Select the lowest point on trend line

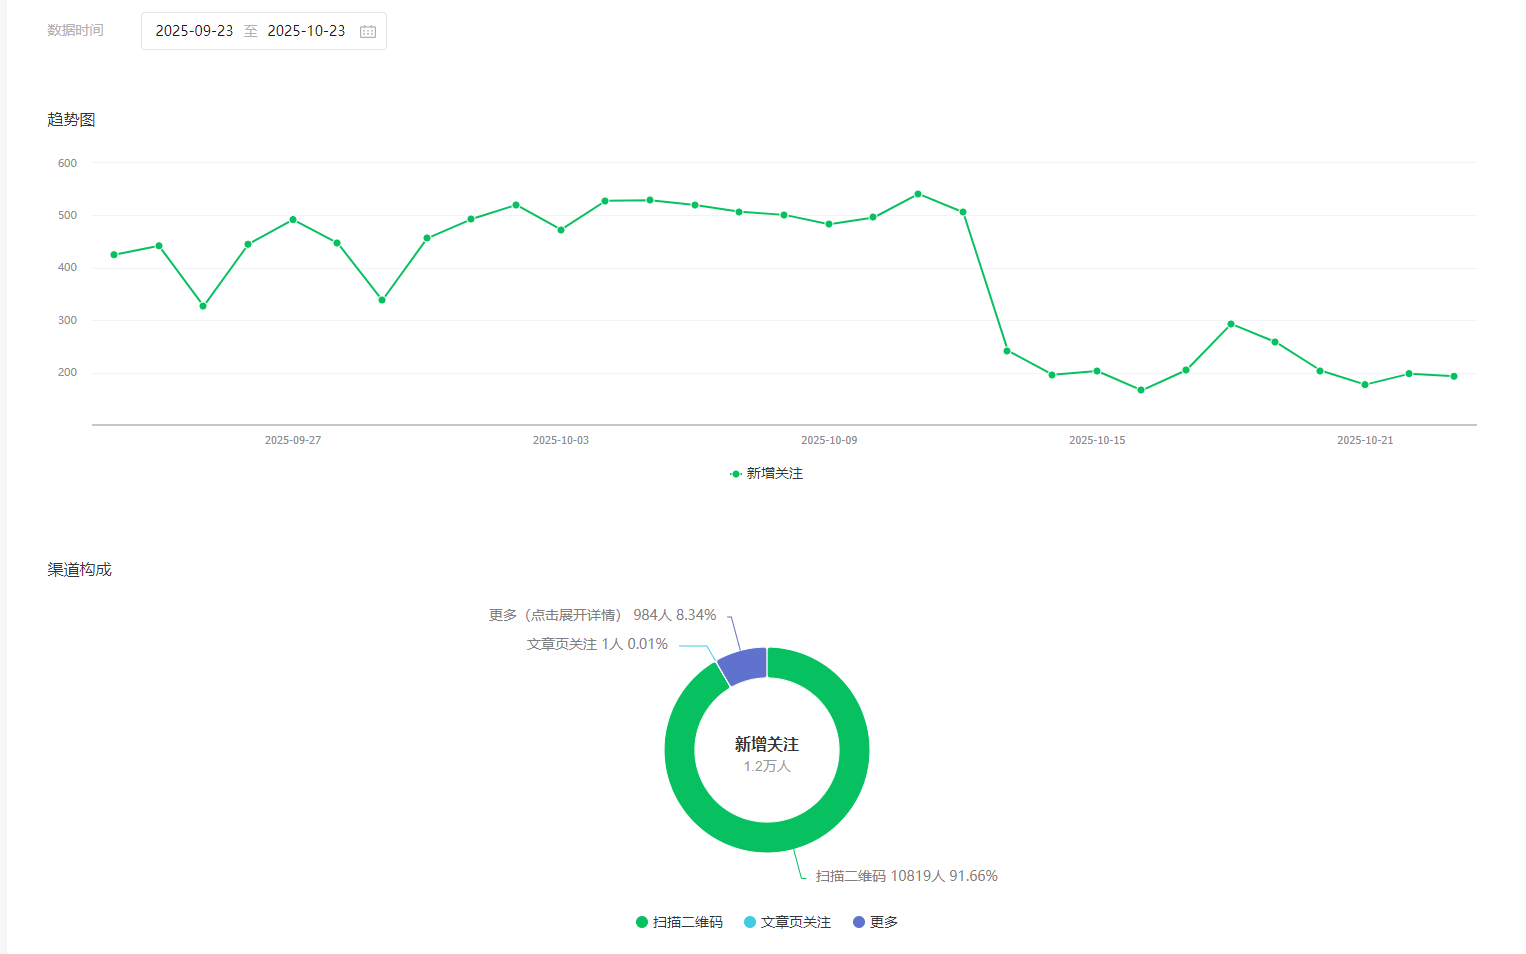tap(1141, 390)
